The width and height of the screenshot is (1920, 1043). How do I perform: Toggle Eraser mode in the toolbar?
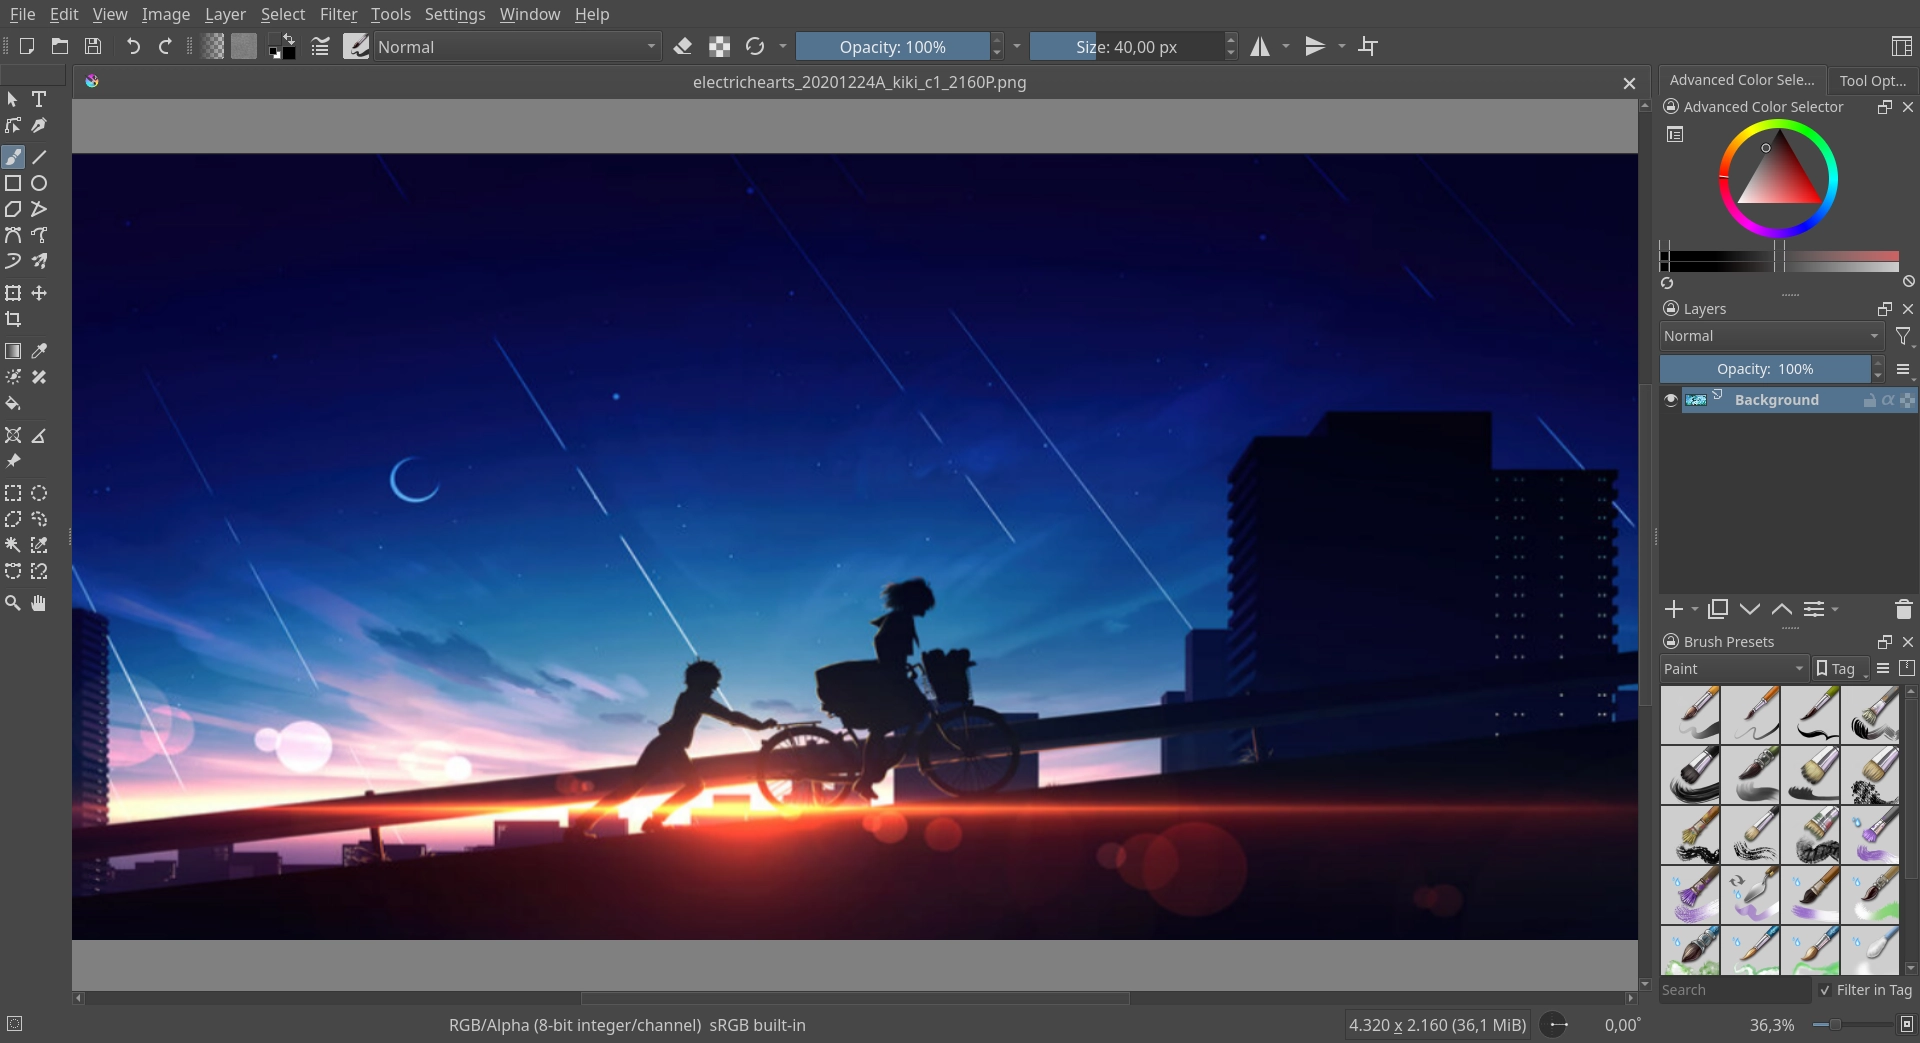coord(683,47)
